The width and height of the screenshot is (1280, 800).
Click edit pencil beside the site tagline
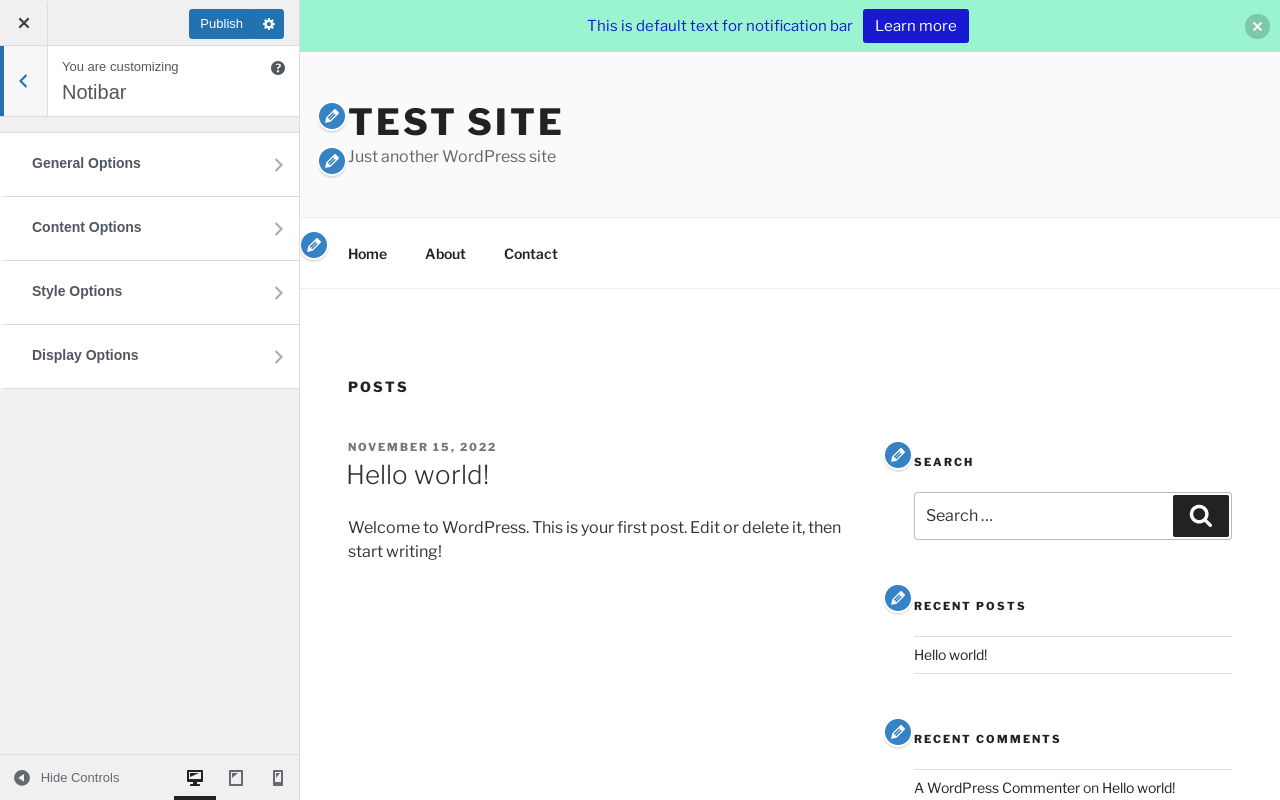(x=332, y=161)
